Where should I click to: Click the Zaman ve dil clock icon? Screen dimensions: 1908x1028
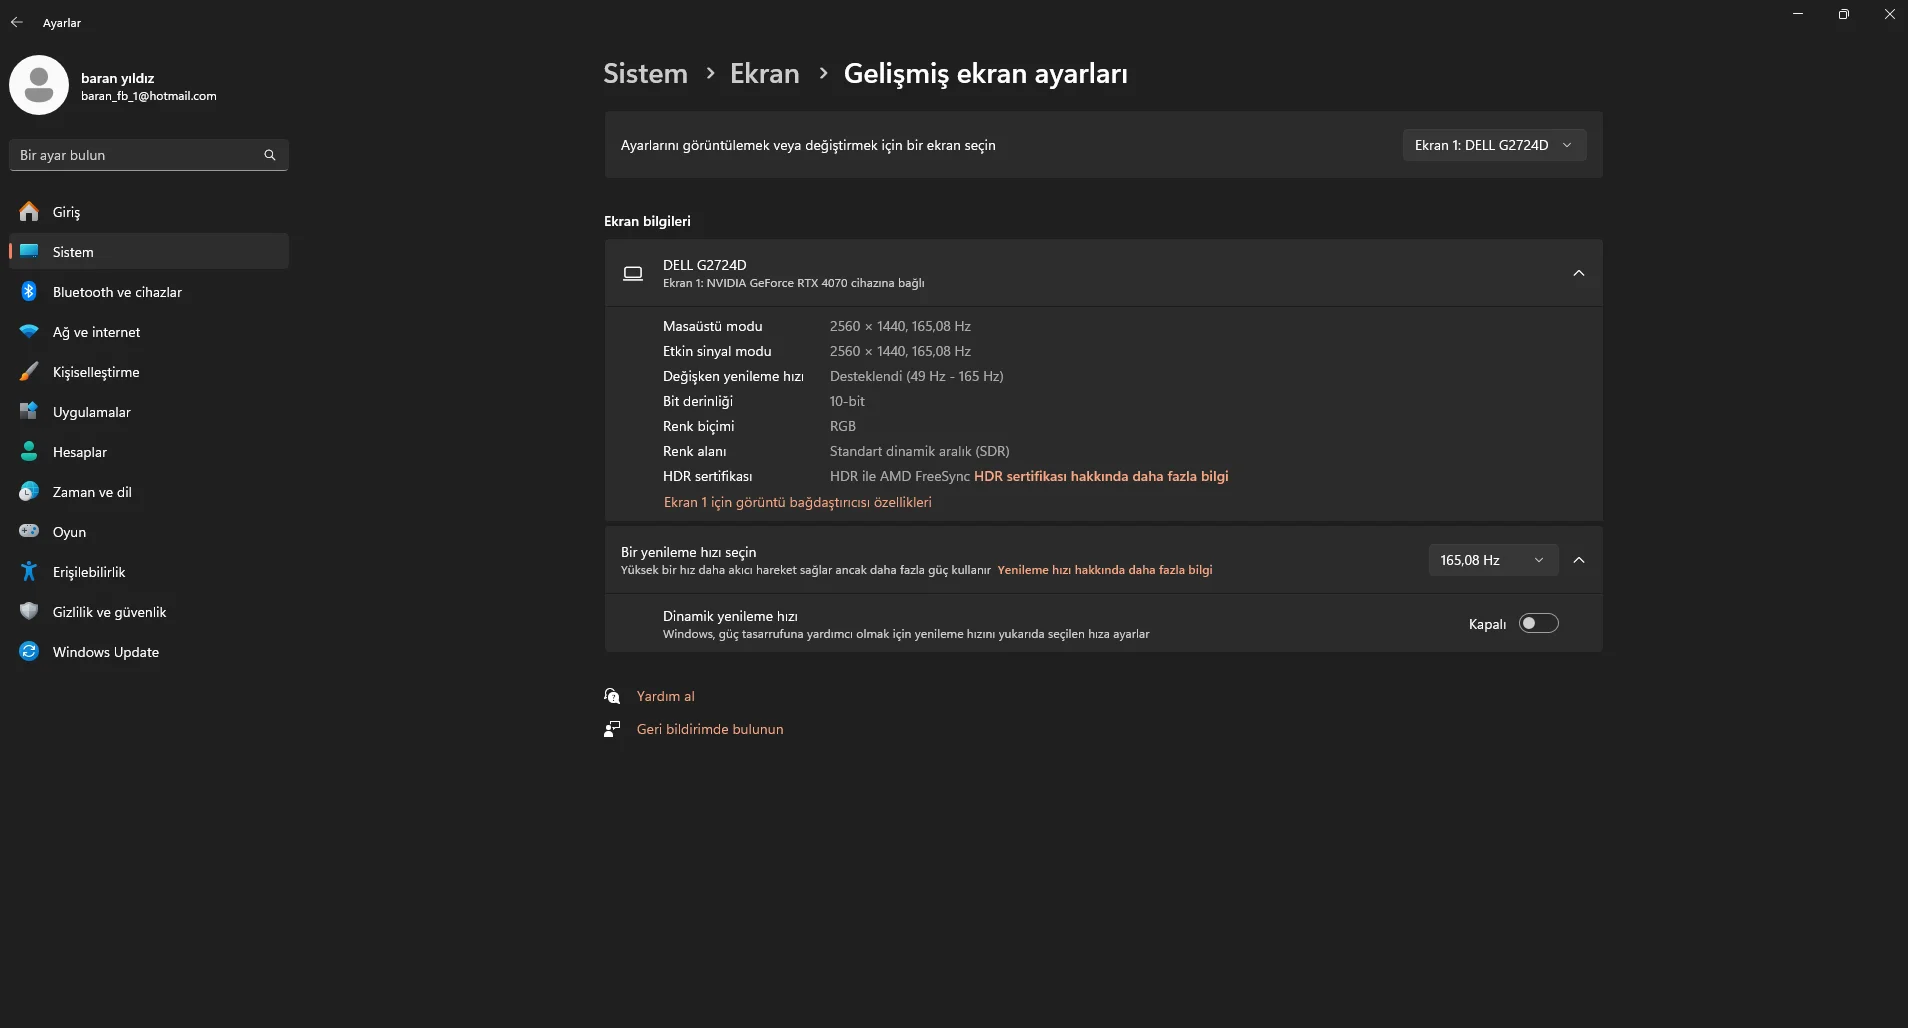pyautogui.click(x=29, y=491)
